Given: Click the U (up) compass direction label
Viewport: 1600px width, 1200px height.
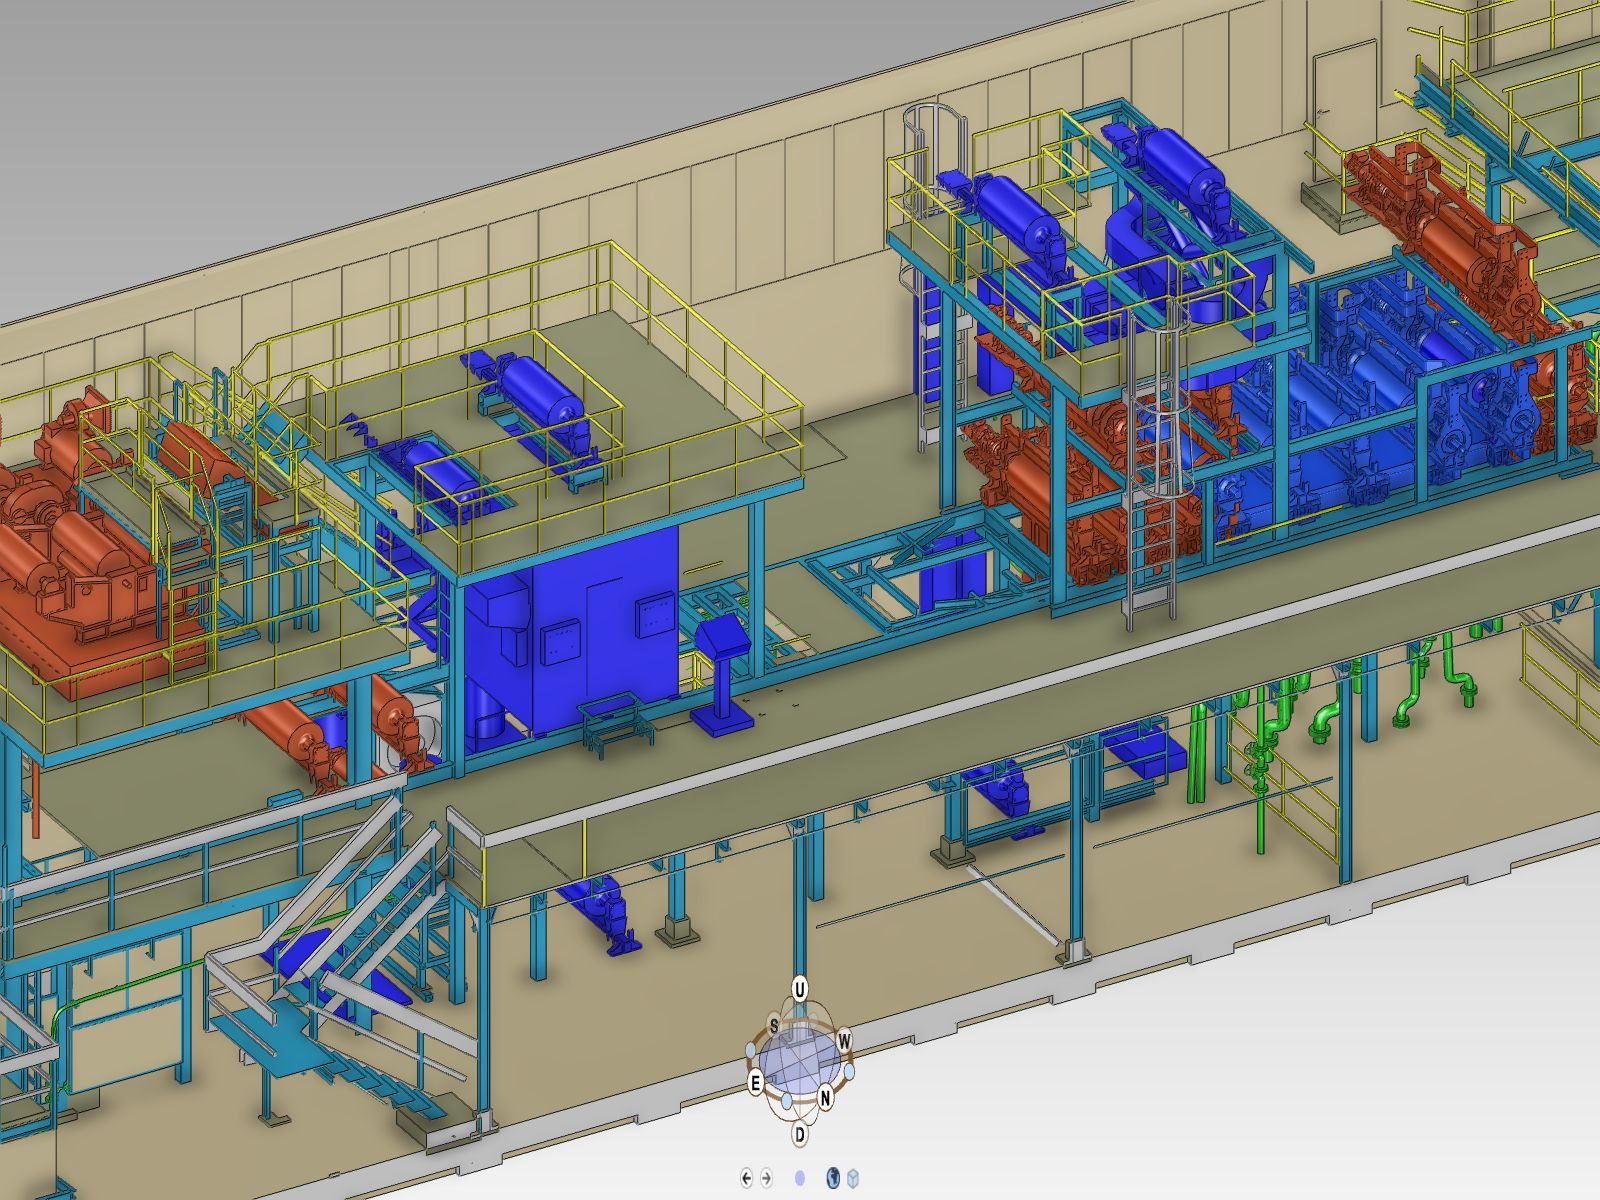Looking at the screenshot, I should [x=800, y=990].
